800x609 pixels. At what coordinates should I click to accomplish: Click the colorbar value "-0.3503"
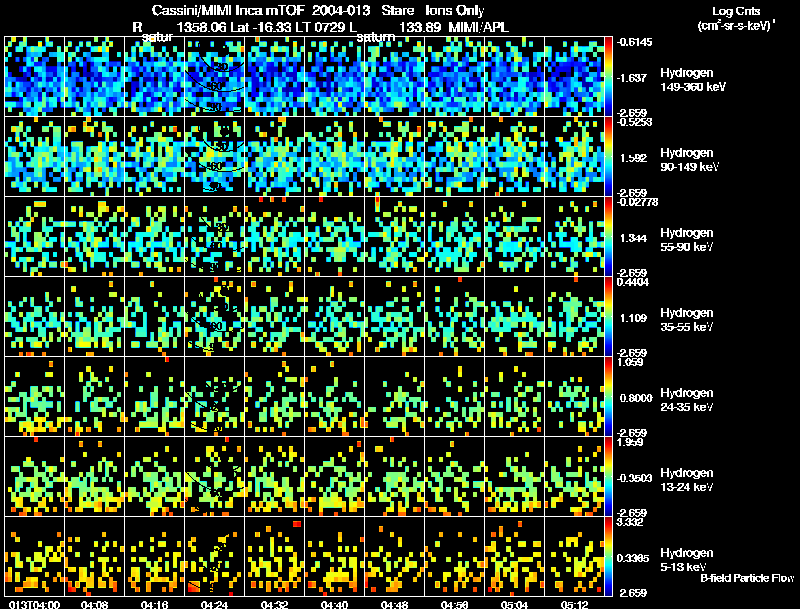(x=634, y=478)
